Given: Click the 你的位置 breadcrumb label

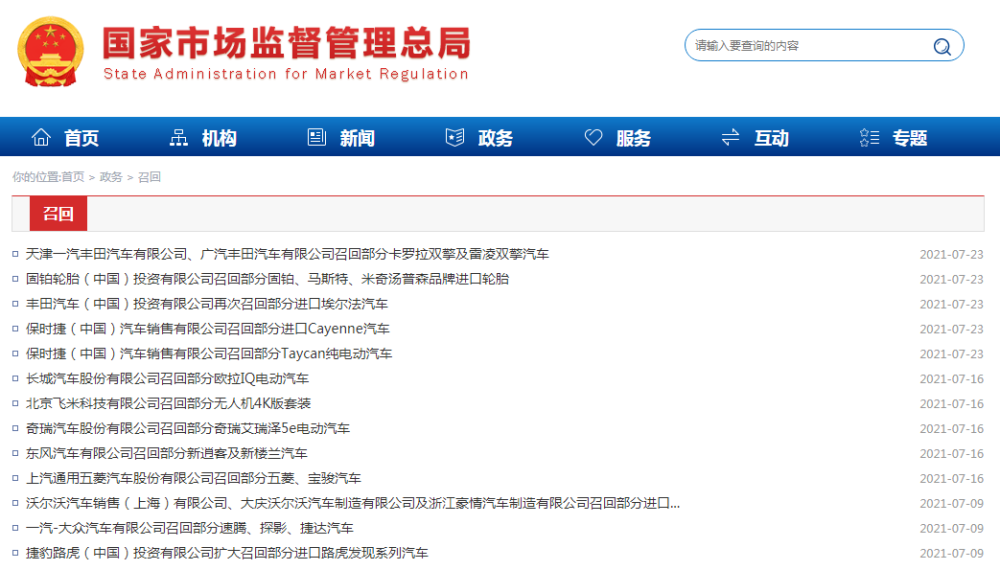Looking at the screenshot, I should tap(35, 177).
